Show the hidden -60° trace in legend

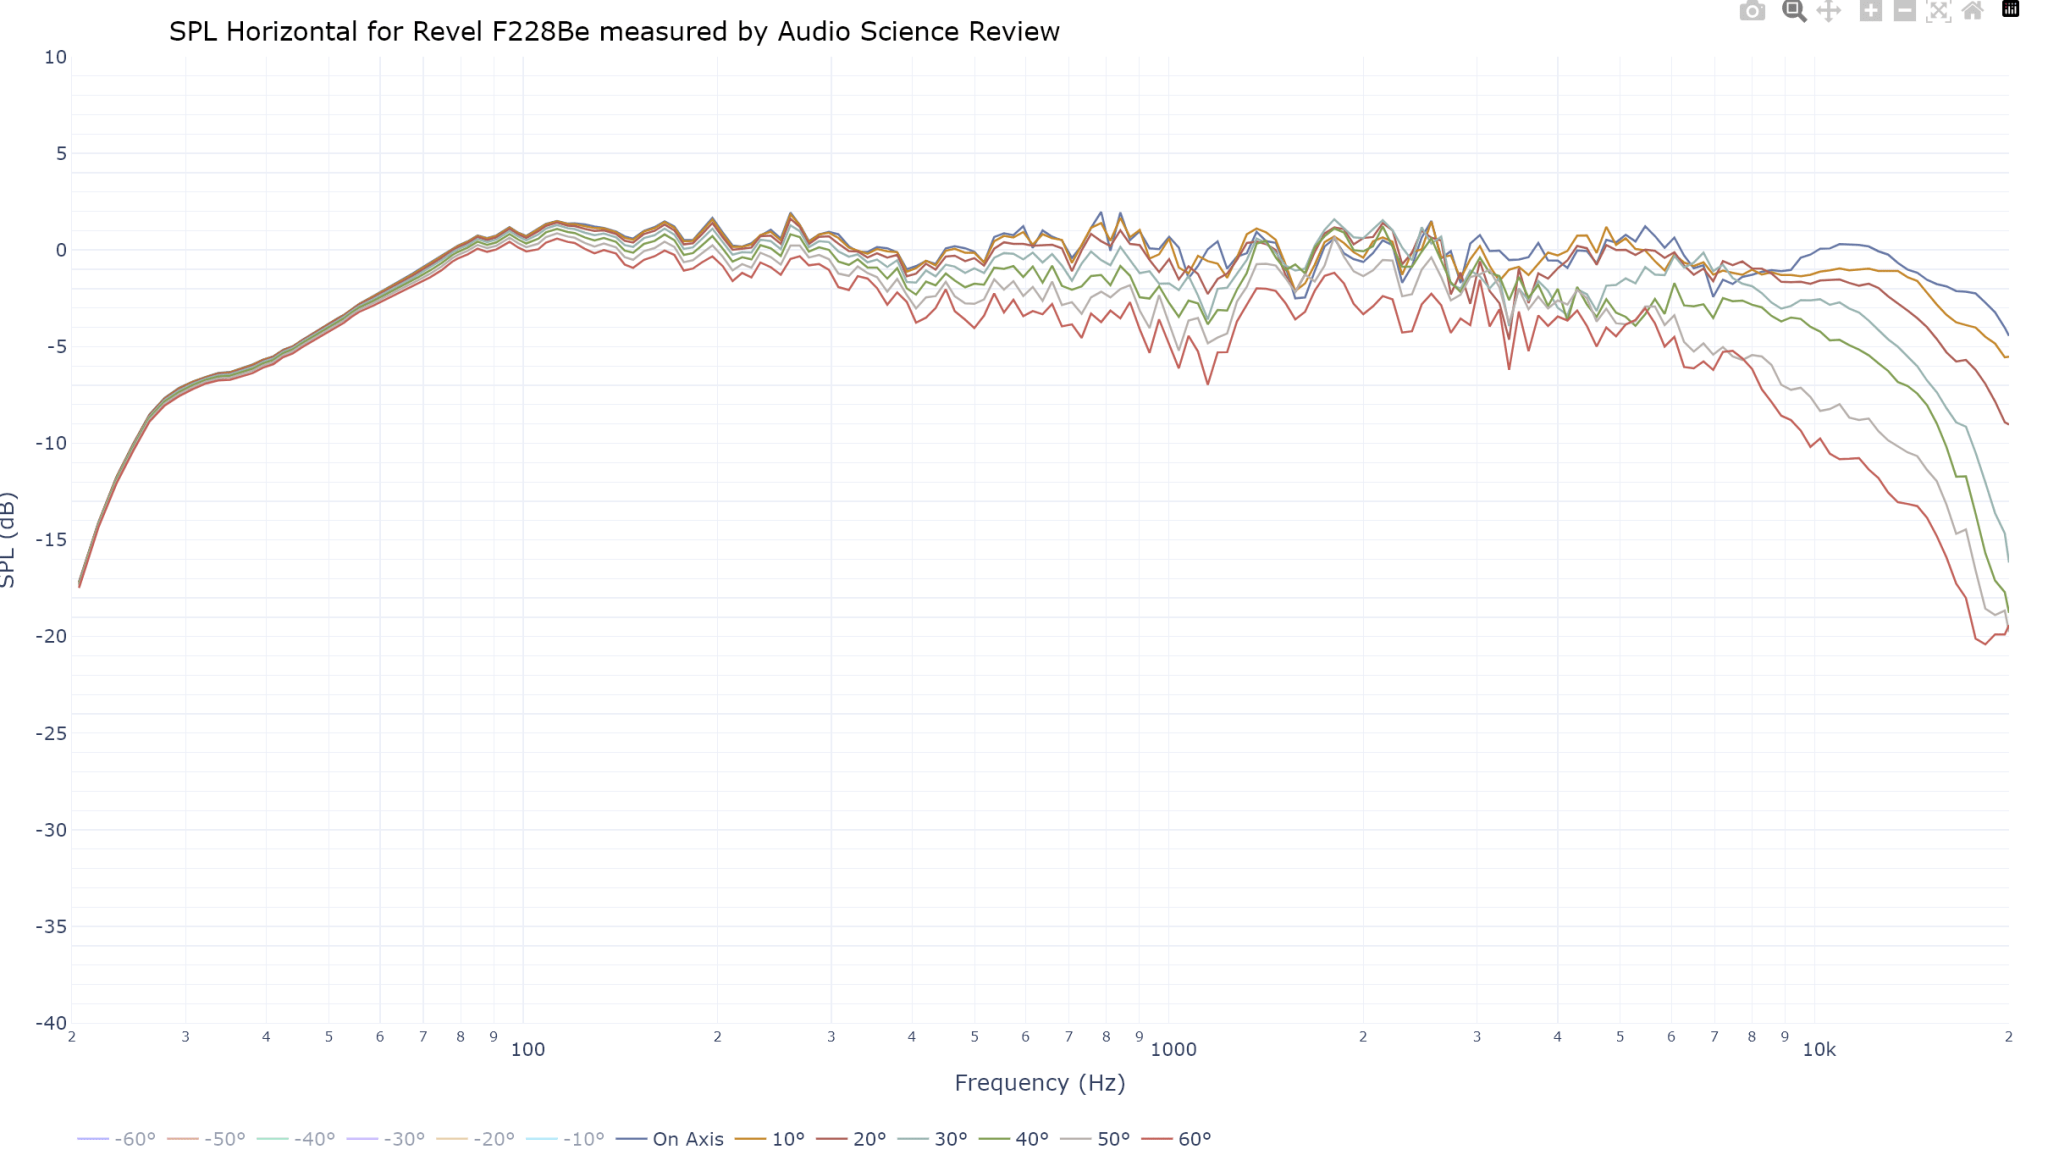(x=116, y=1139)
